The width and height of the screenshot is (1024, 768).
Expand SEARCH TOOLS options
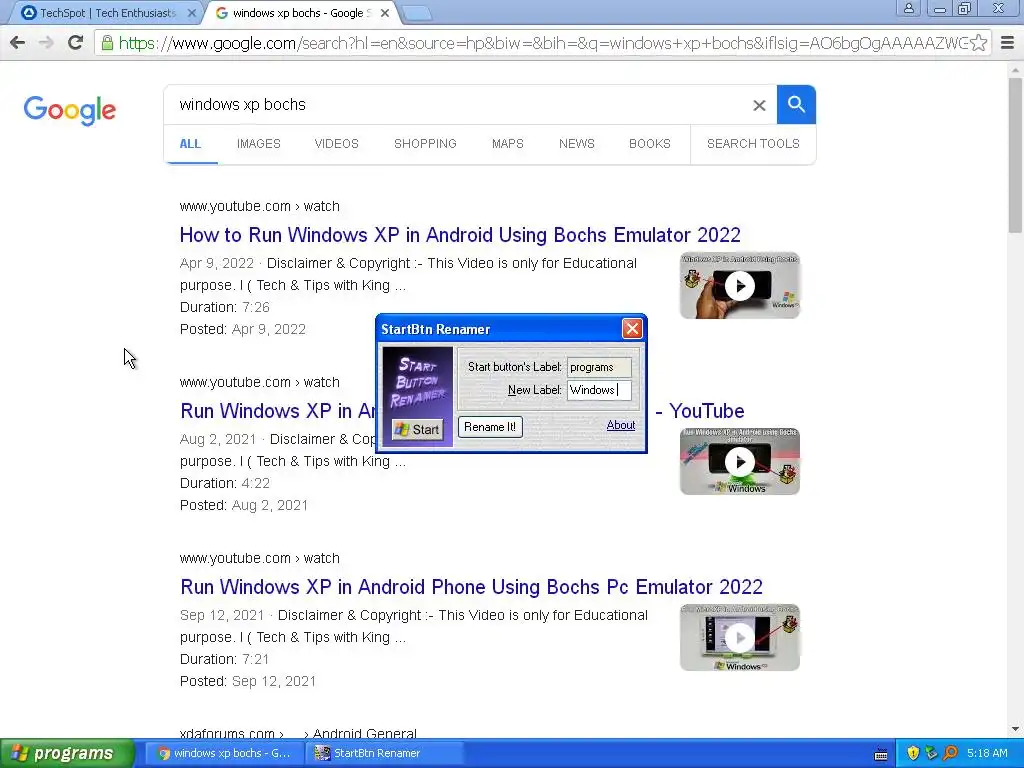click(x=753, y=144)
